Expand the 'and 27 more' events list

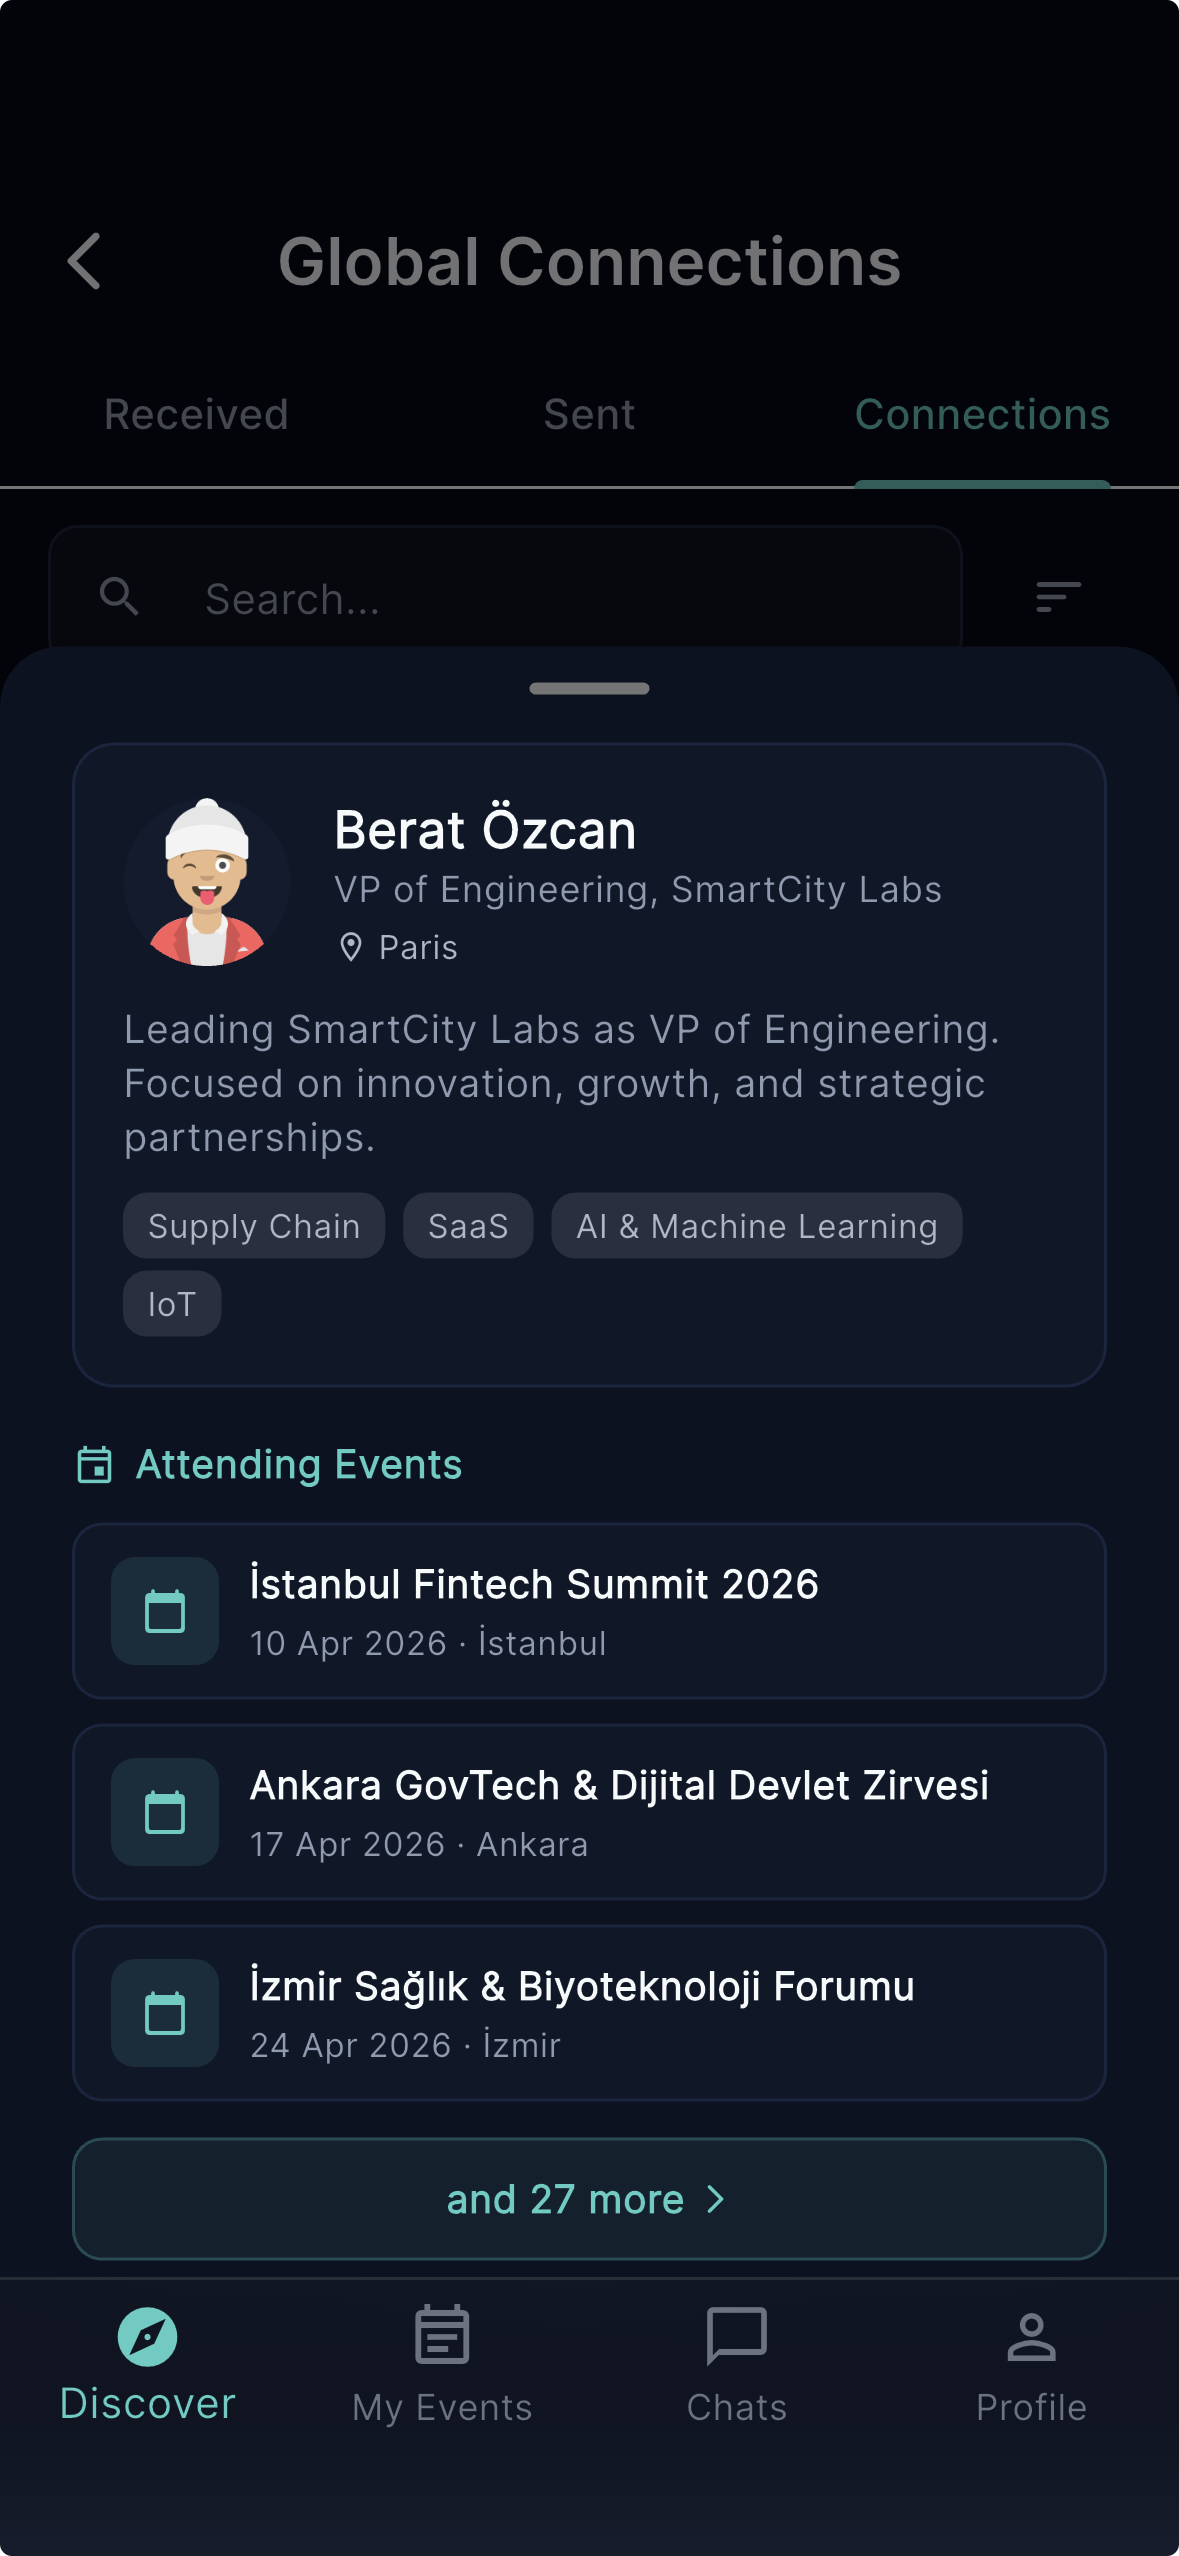click(x=589, y=2198)
